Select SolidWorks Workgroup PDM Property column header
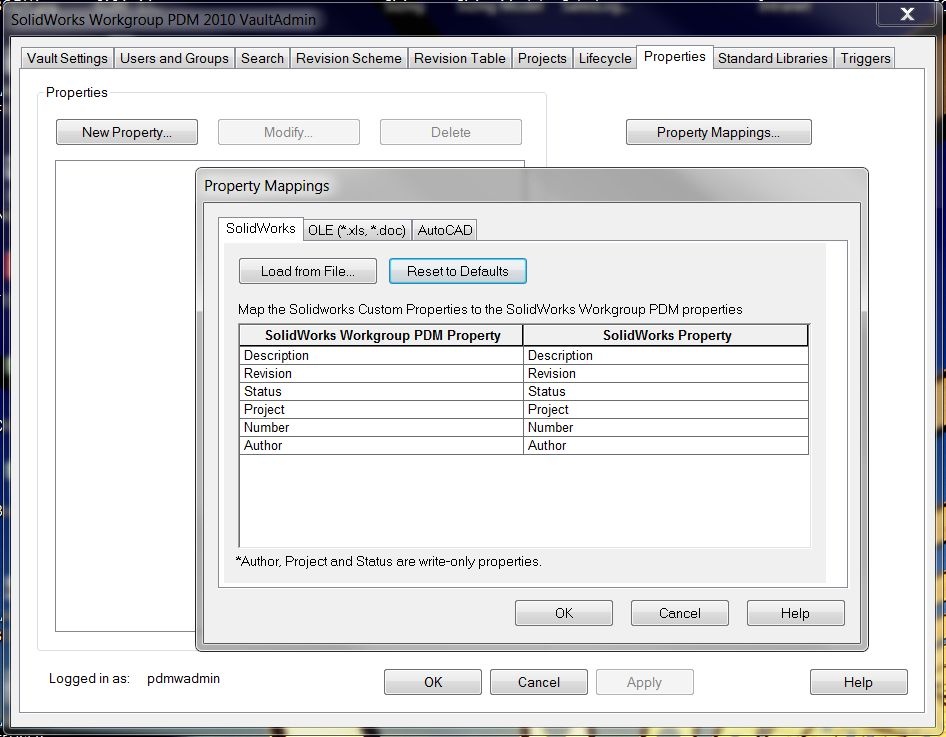 [x=381, y=336]
